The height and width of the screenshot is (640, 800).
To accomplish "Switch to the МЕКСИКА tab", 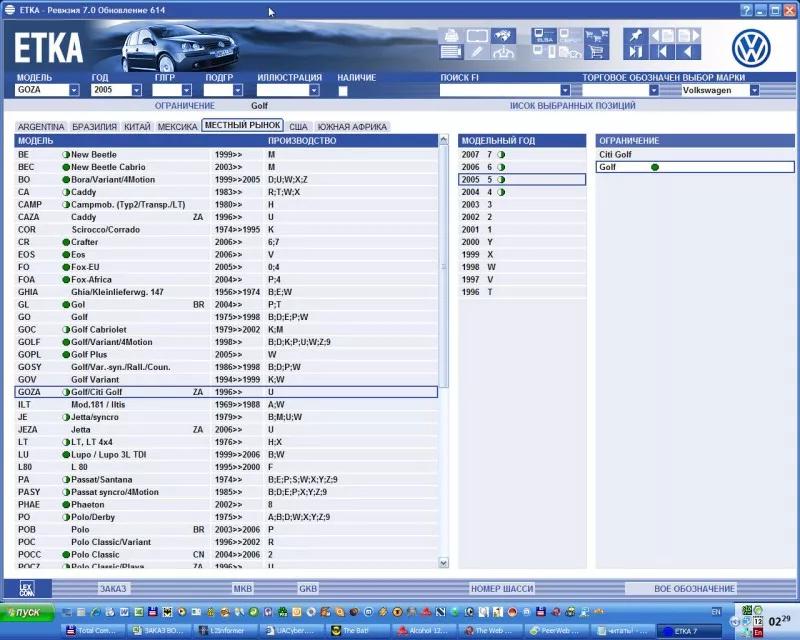I will pyautogui.click(x=177, y=127).
